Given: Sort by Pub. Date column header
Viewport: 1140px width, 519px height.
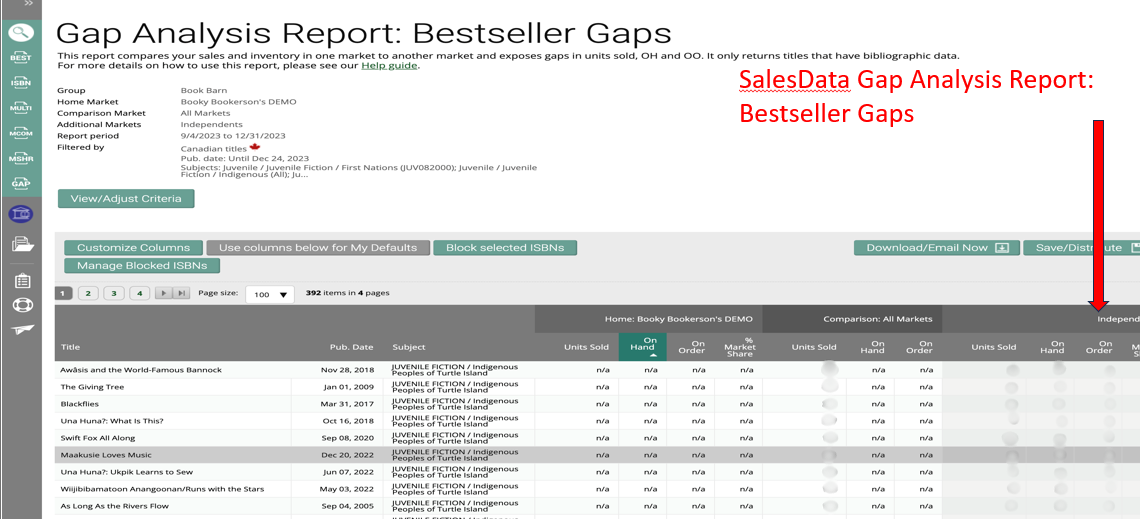Looking at the screenshot, I should coord(352,347).
